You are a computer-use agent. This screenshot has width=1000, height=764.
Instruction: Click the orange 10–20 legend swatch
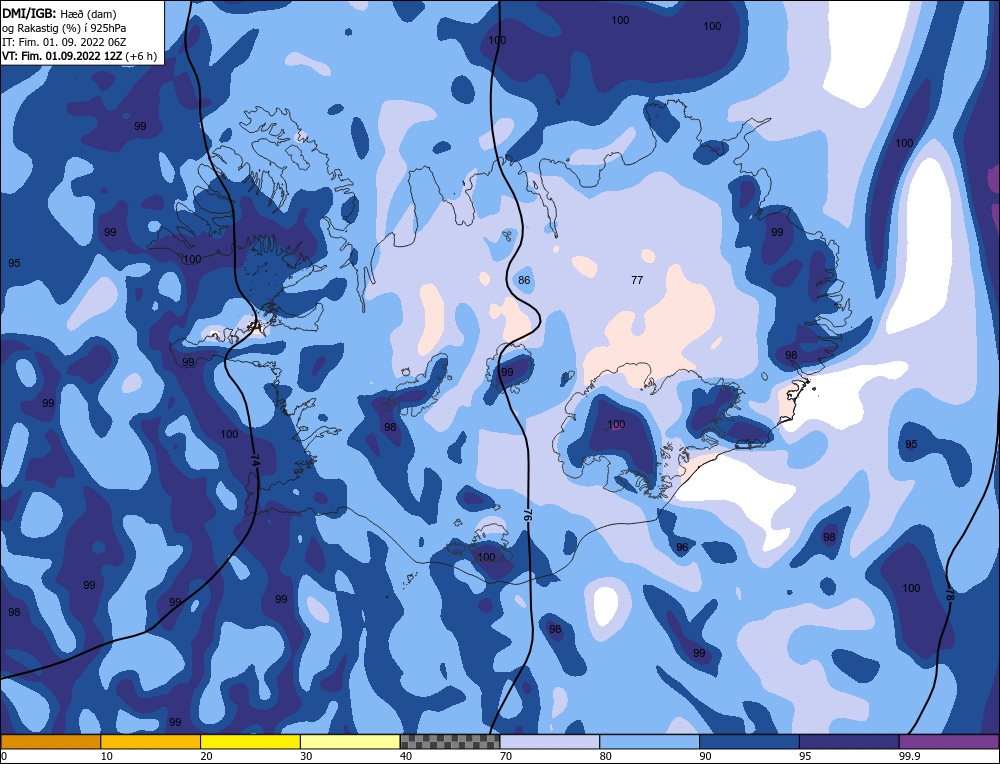pyautogui.click(x=151, y=742)
